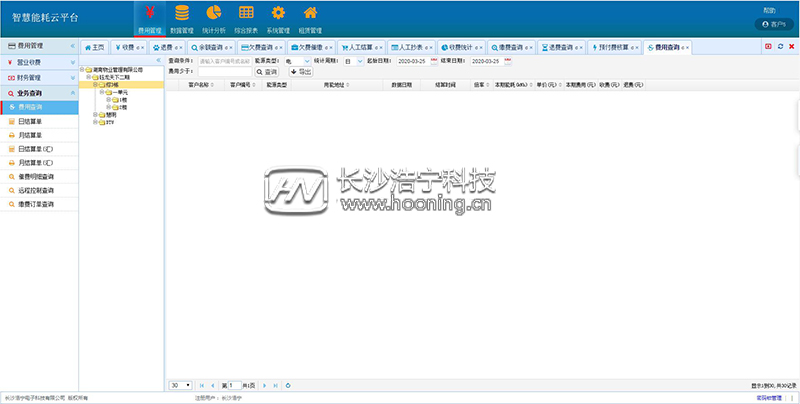Expand the 营业收费 sidebar section
Screen dimensions: 800x404
click(x=38, y=62)
